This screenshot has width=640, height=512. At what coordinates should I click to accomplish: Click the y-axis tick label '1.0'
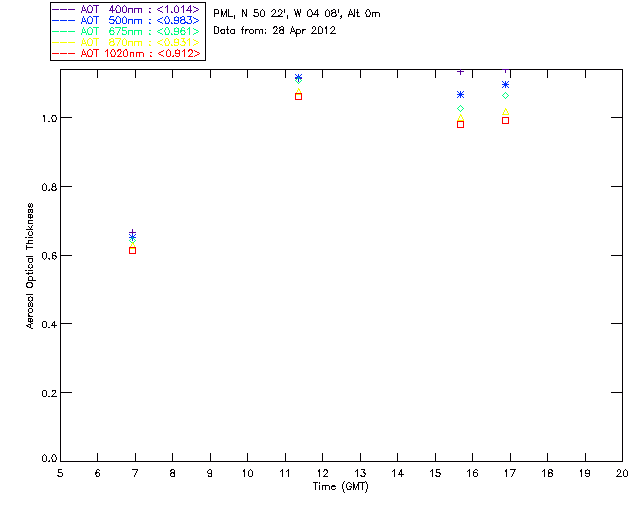click(49, 118)
